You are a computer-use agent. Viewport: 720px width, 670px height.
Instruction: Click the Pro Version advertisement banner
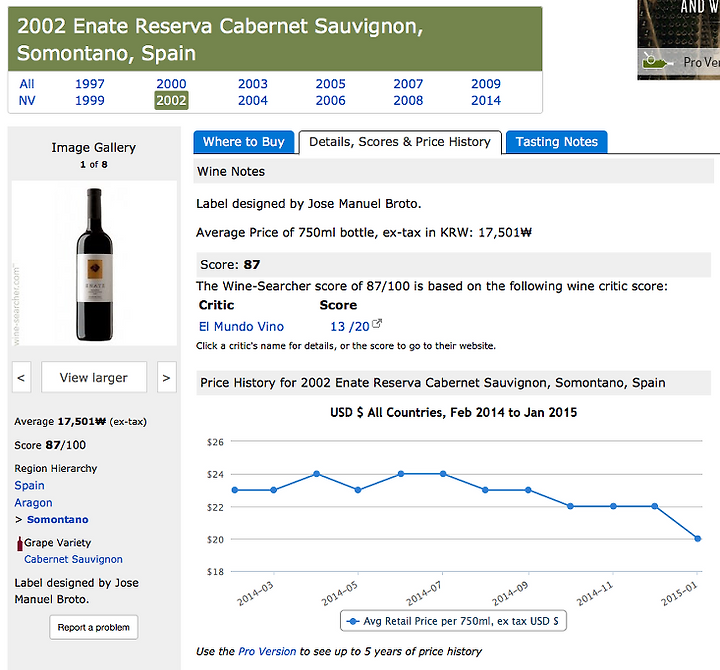tap(678, 39)
